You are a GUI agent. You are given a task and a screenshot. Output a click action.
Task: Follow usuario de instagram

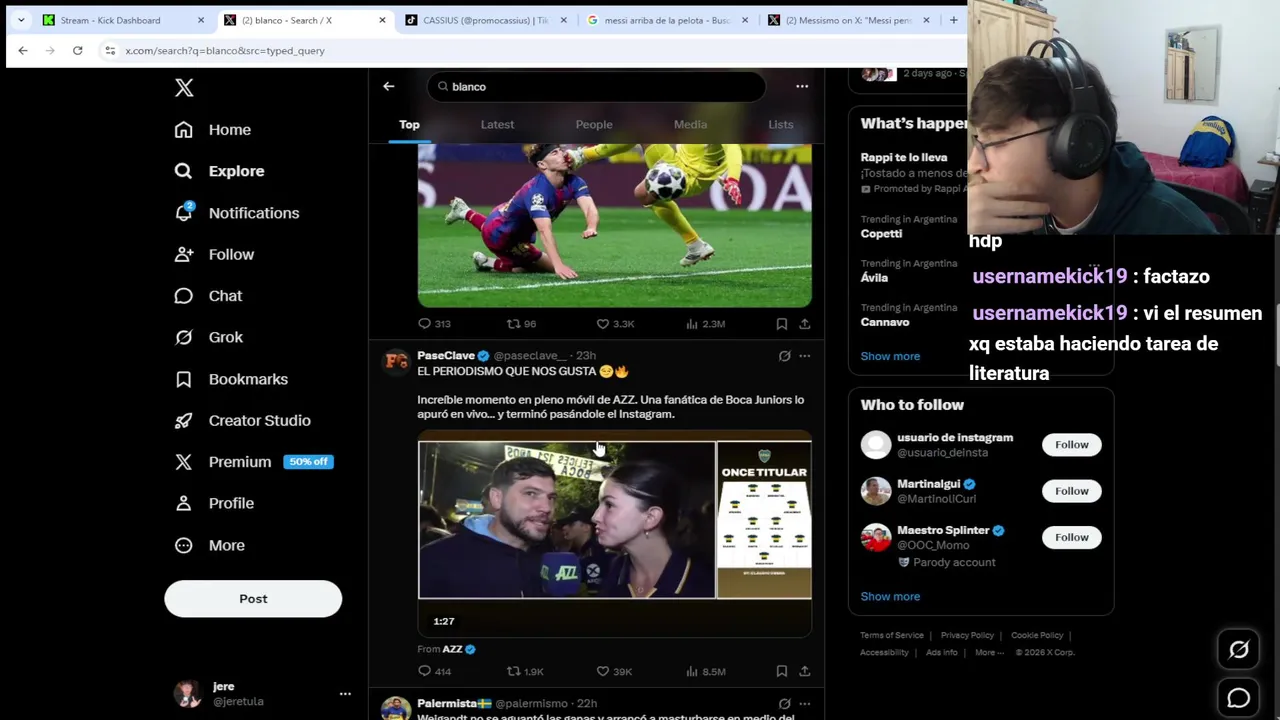point(1072,445)
